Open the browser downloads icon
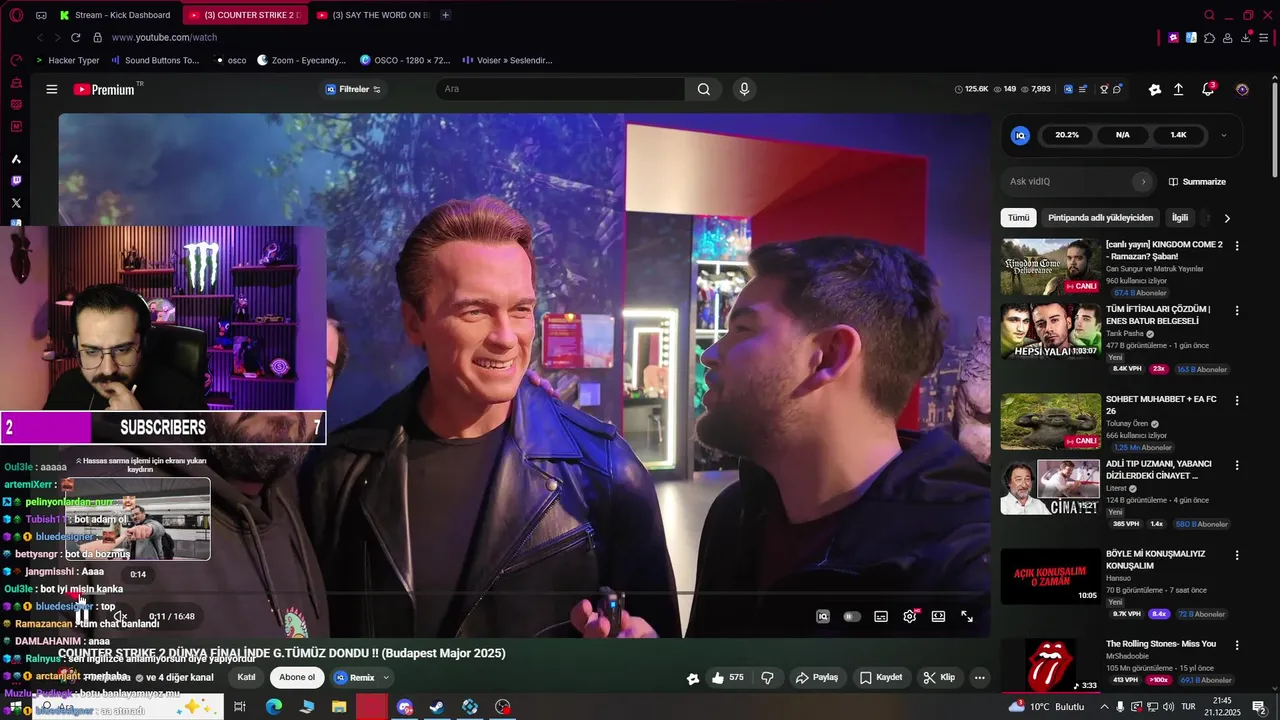Viewport: 1280px width, 720px height. [x=1246, y=37]
